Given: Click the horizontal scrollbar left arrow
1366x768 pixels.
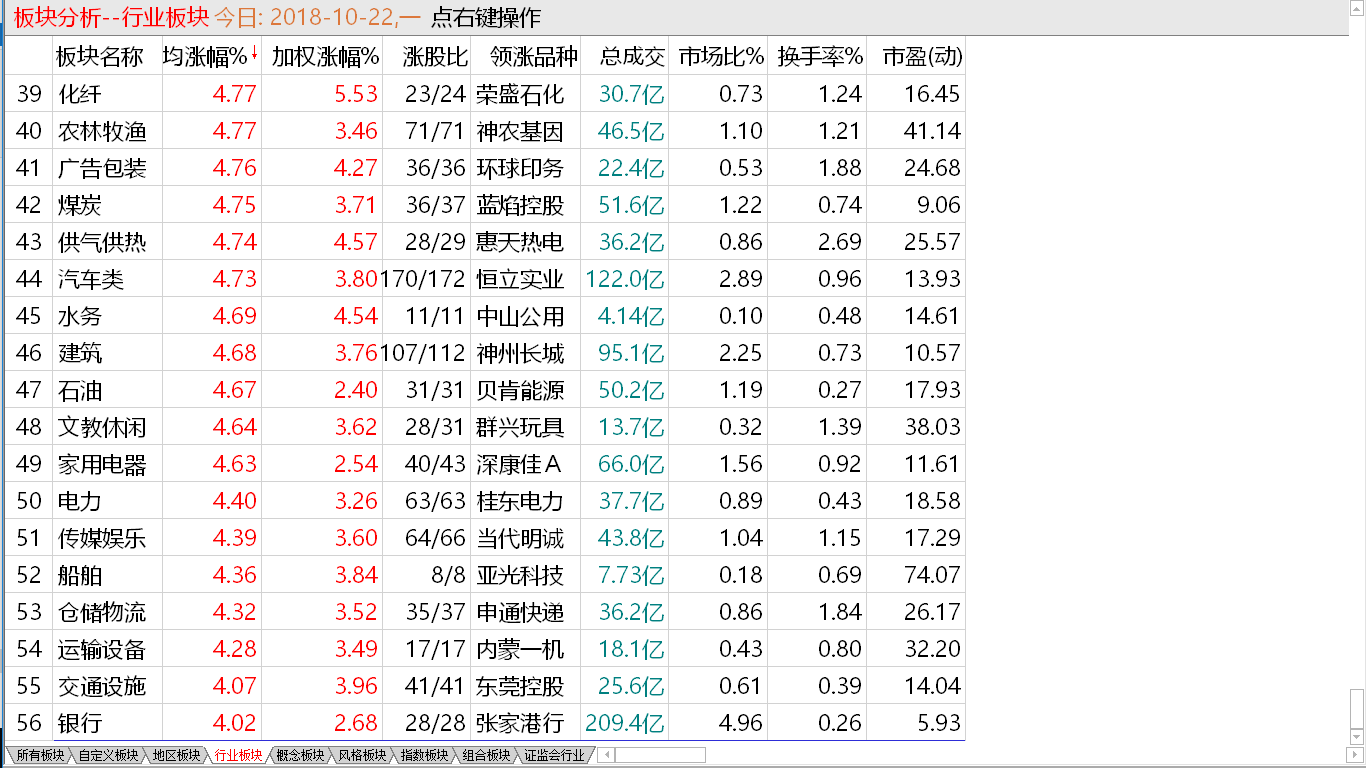Looking at the screenshot, I should click(x=606, y=755).
